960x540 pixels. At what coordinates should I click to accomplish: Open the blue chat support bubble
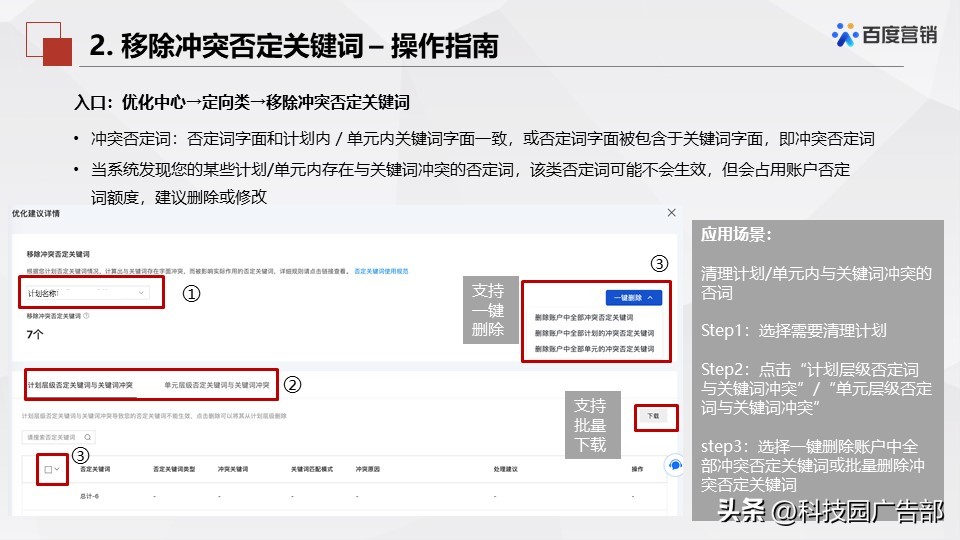coord(675,465)
